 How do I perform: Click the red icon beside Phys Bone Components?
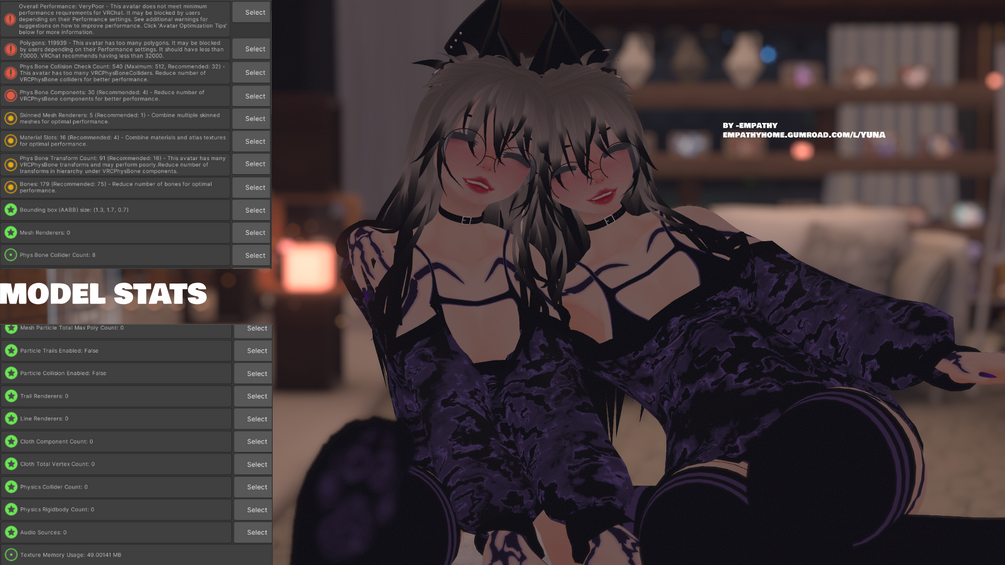pos(10,96)
